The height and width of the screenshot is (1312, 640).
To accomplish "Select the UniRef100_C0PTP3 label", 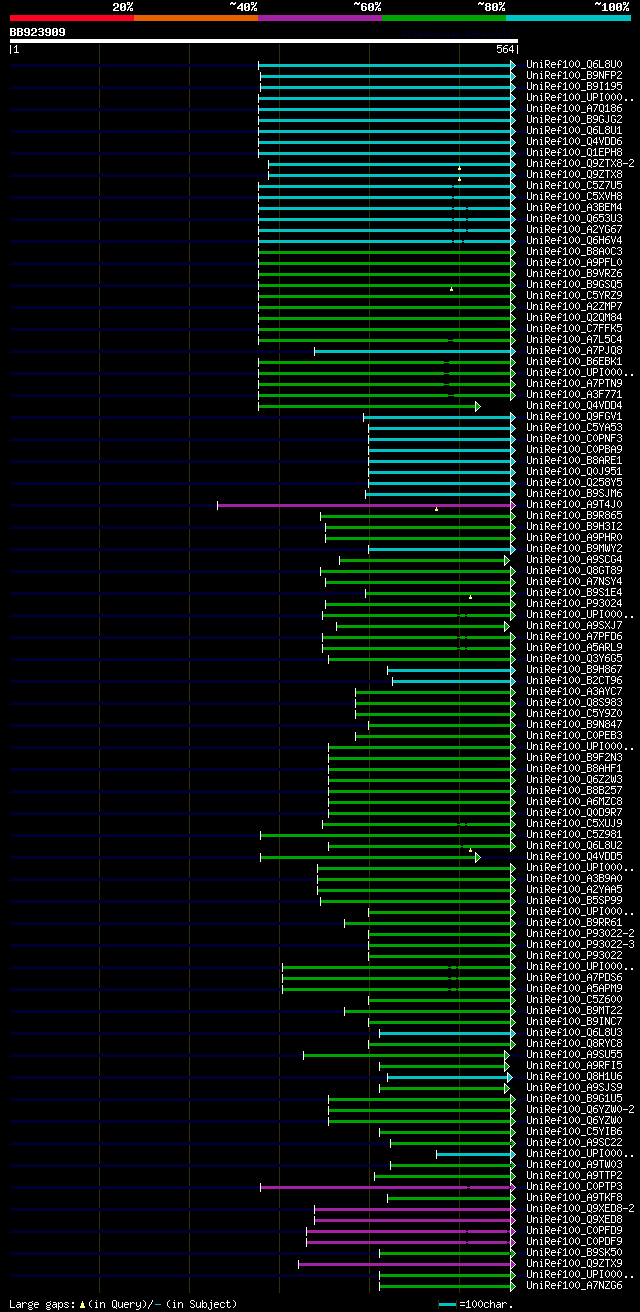I will [574, 1187].
